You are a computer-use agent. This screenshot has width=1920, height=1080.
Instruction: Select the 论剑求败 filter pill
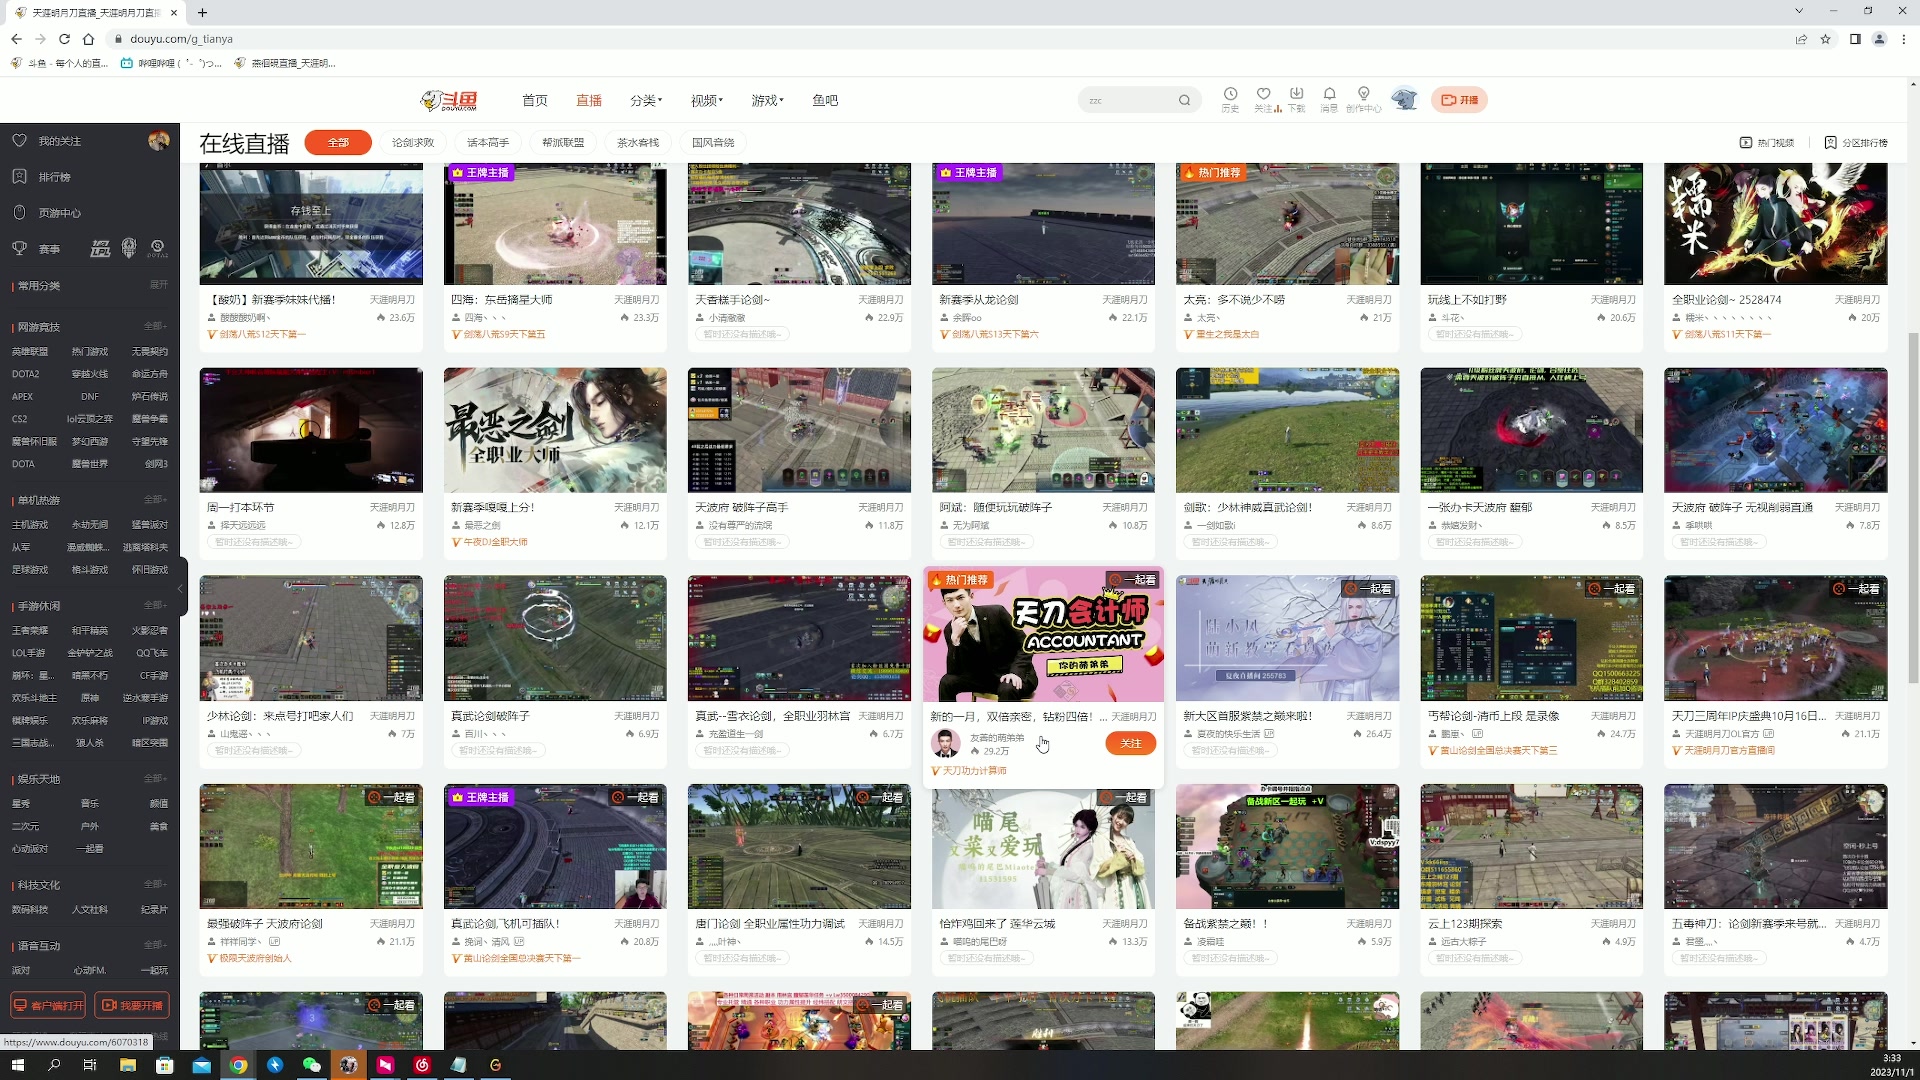pos(413,142)
